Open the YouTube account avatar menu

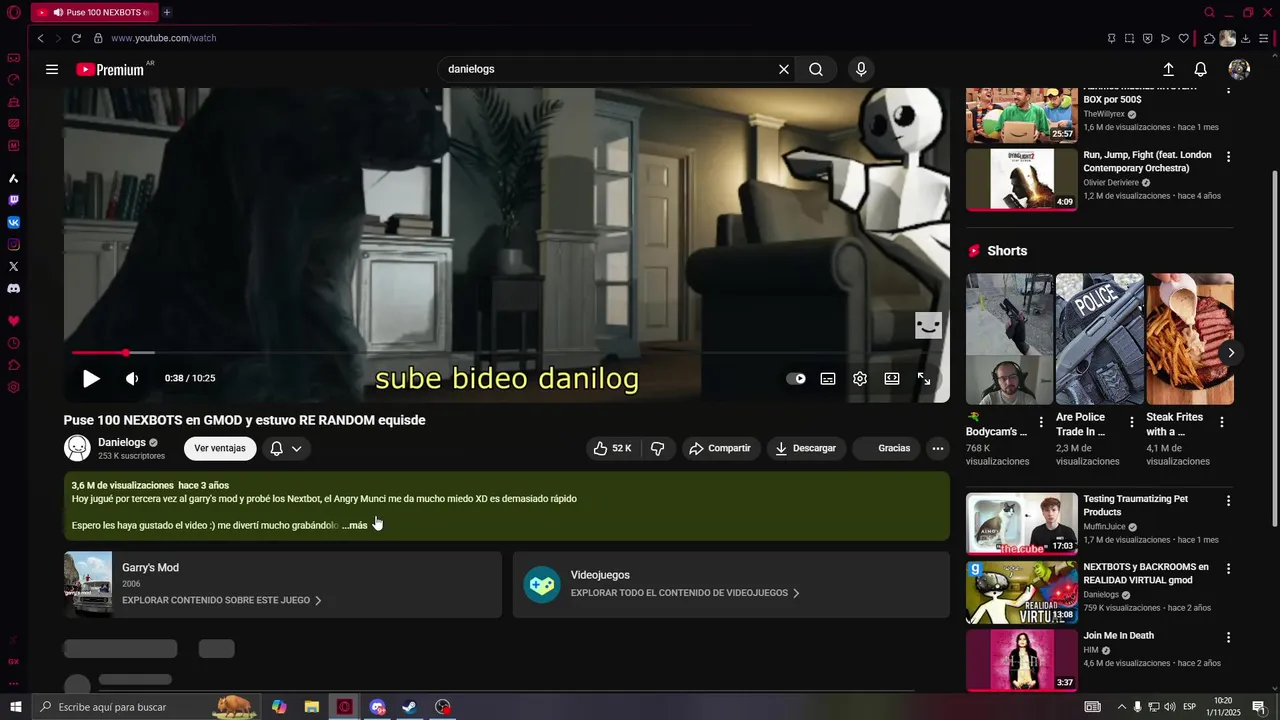(x=1239, y=69)
